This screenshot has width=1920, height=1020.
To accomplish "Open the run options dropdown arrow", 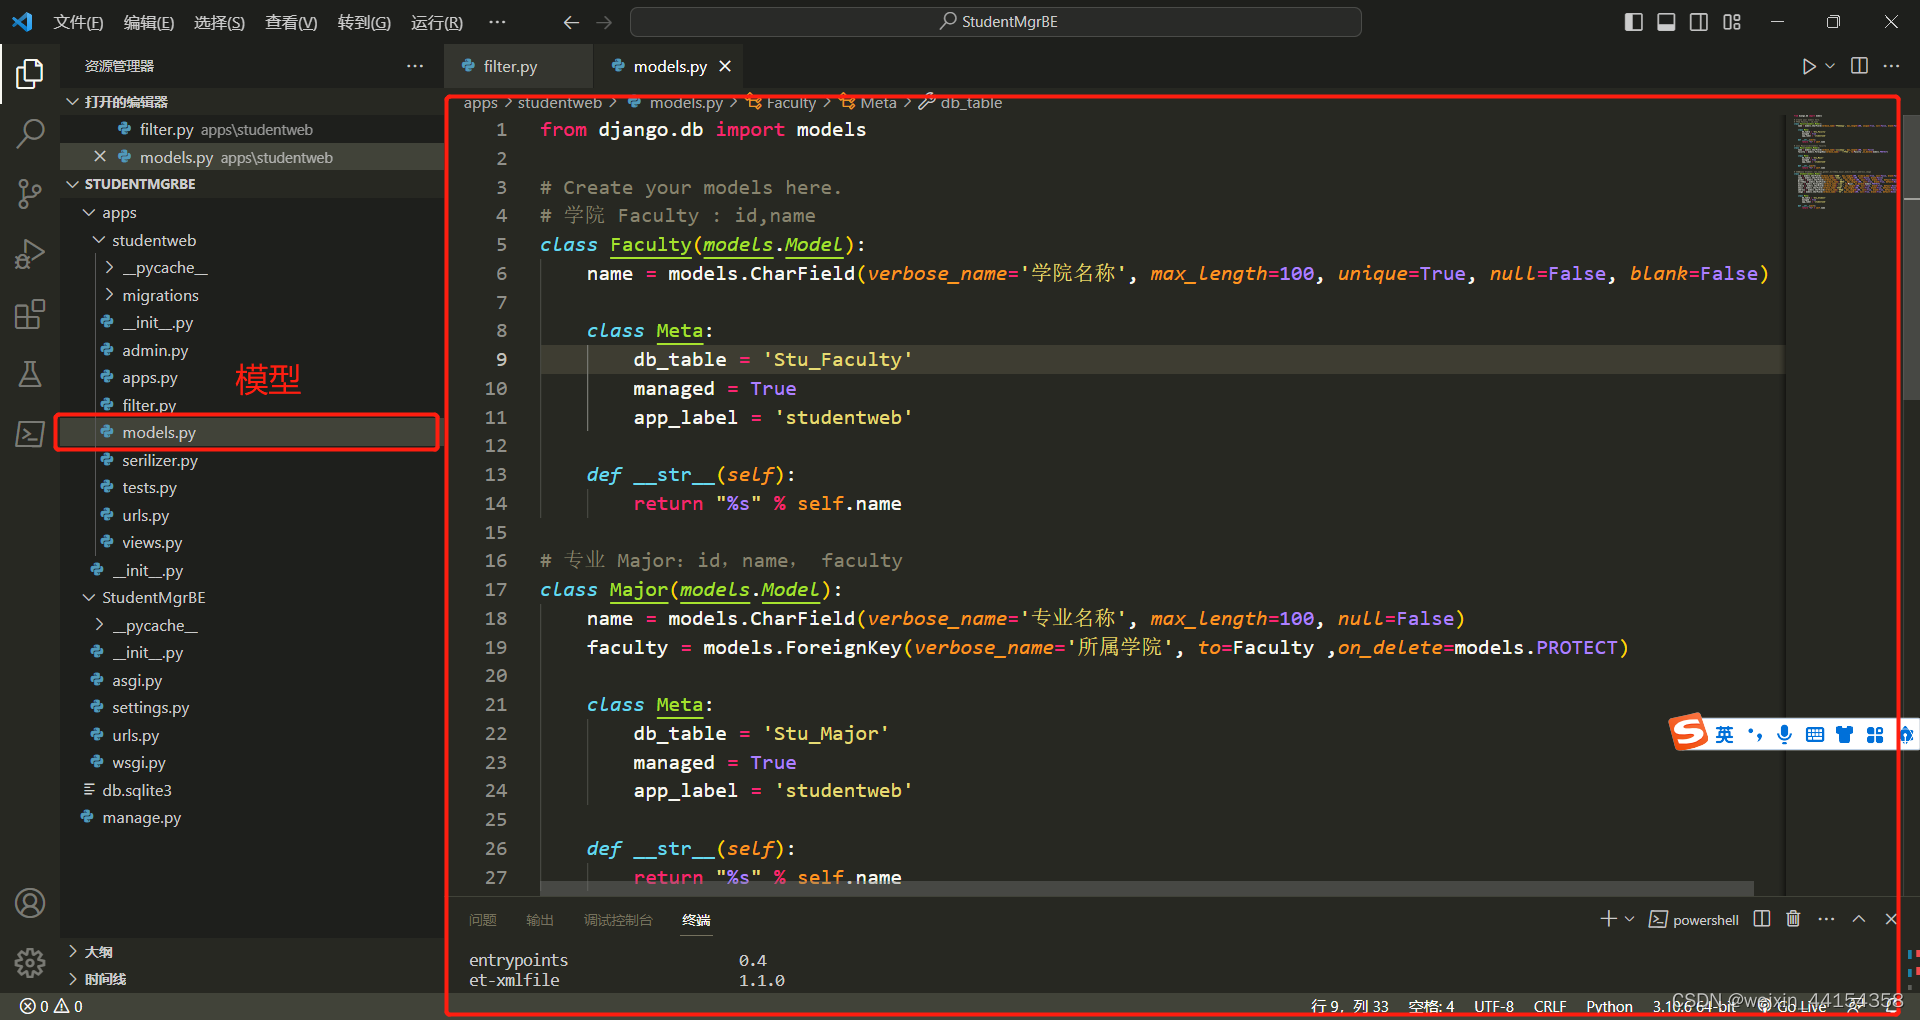I will [1830, 66].
